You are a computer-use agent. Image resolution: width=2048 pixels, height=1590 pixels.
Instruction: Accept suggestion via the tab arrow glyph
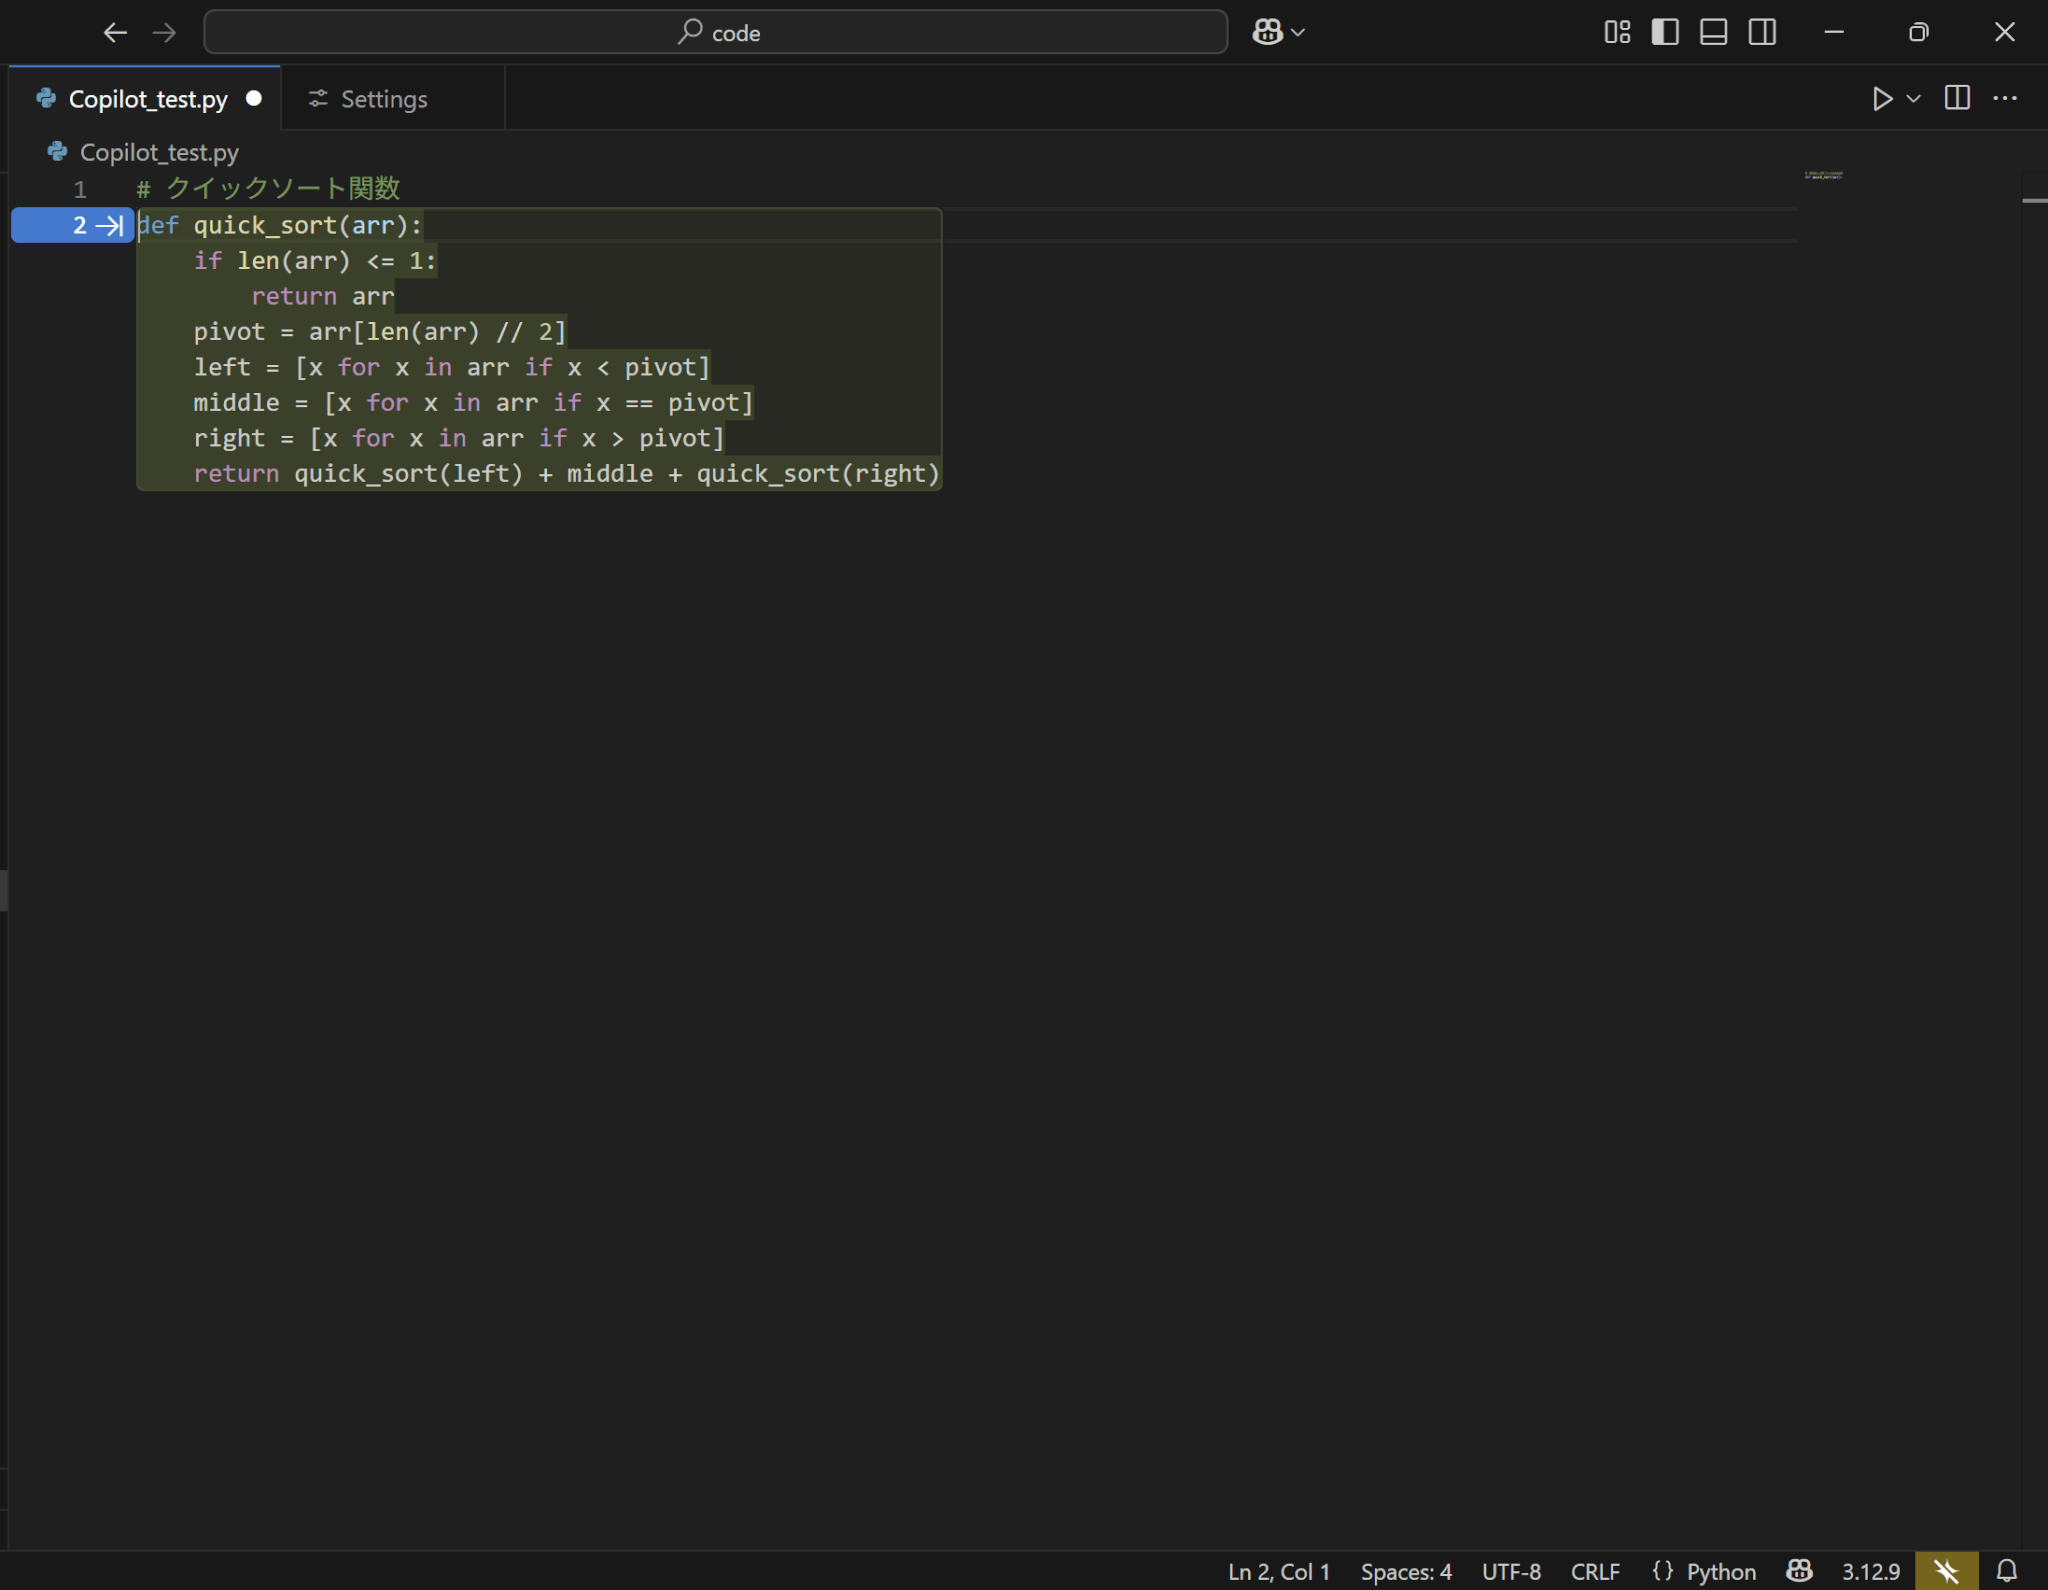tap(110, 226)
